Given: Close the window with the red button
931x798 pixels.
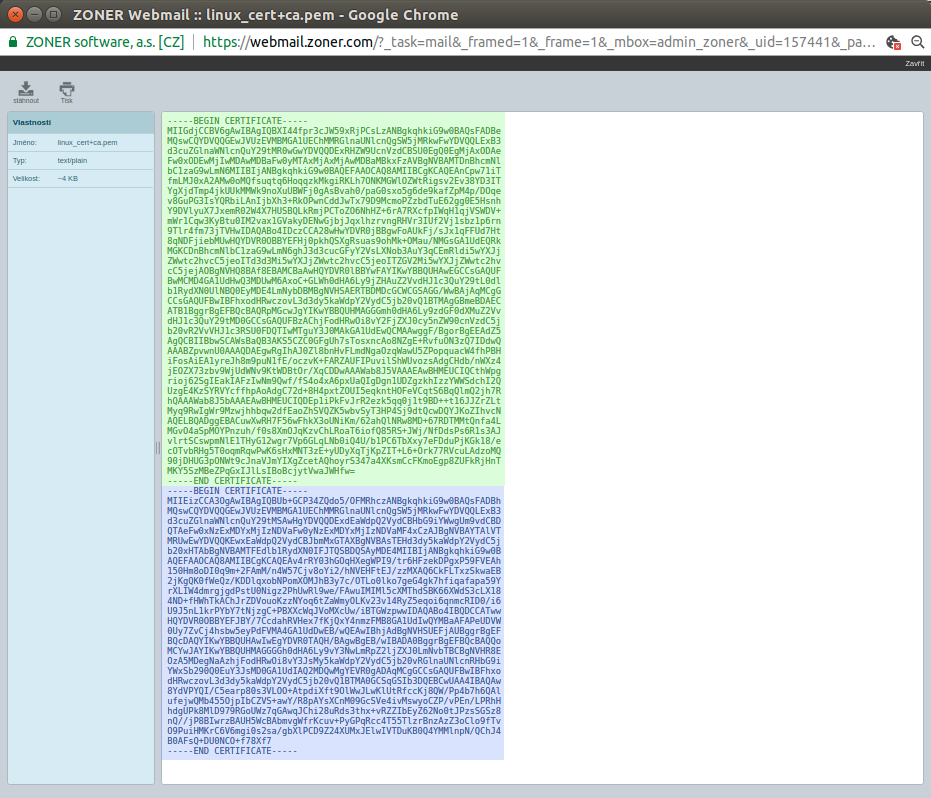Looking at the screenshot, I should [14, 15].
